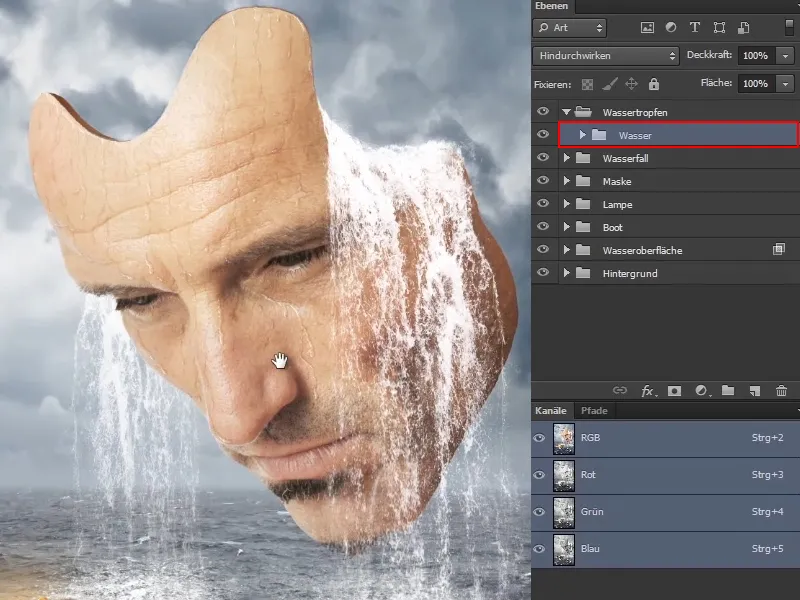Hide the Blau channel

539,549
